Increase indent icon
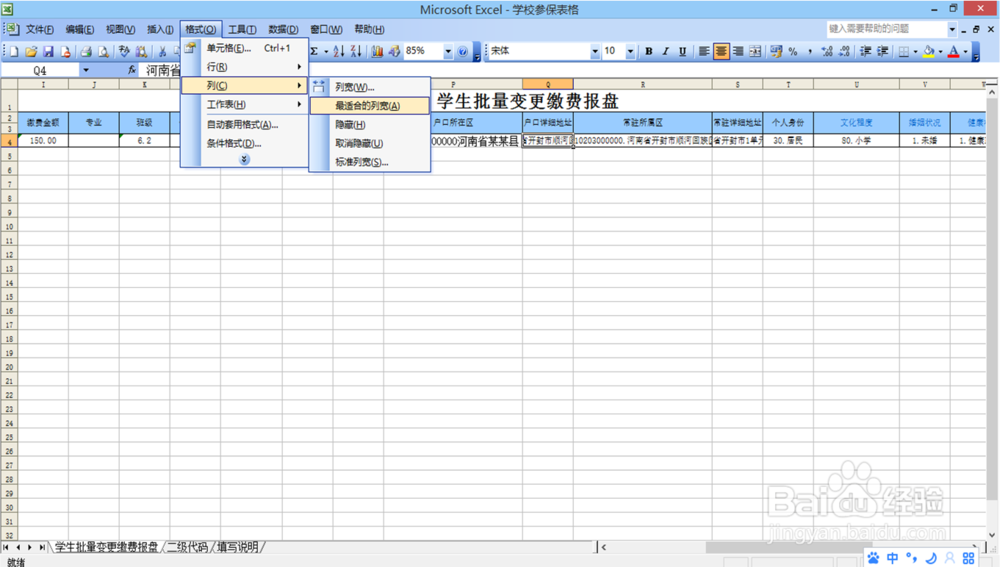1000x567 pixels. [883, 52]
